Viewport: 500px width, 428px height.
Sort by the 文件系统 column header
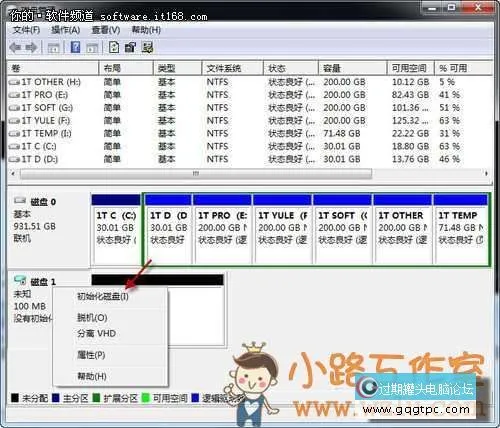click(232, 68)
